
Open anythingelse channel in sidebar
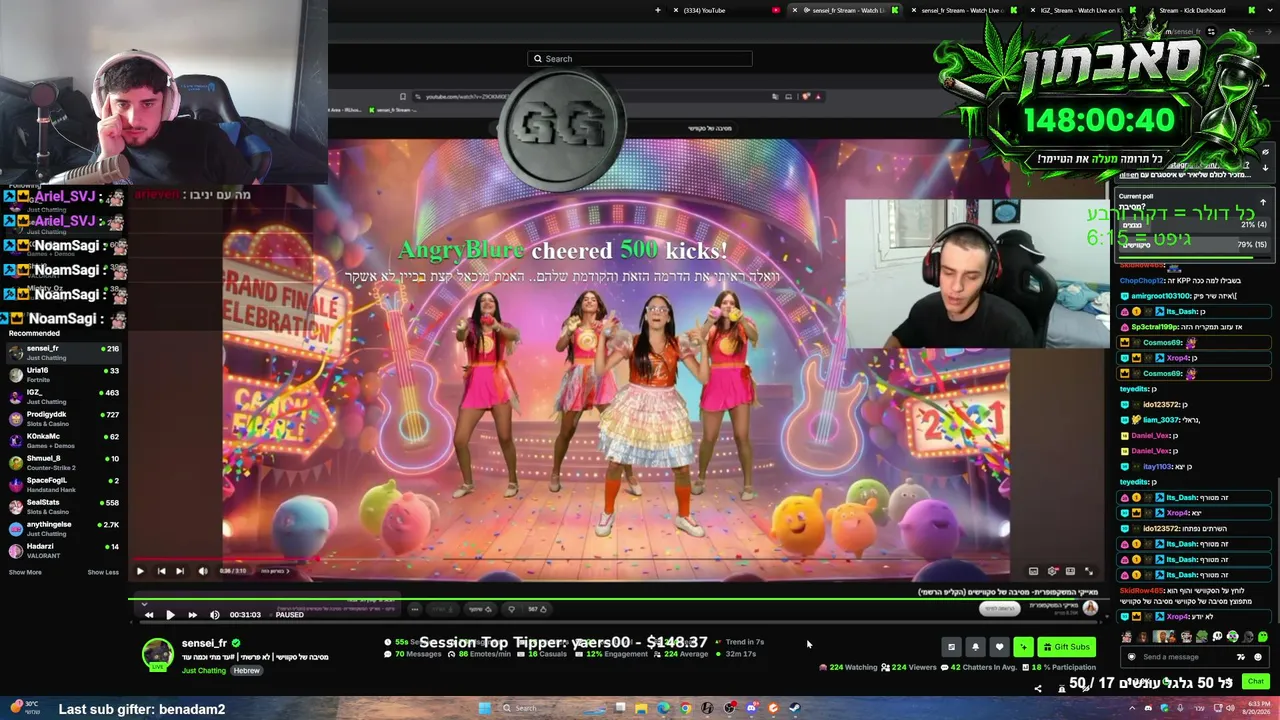pyautogui.click(x=64, y=528)
